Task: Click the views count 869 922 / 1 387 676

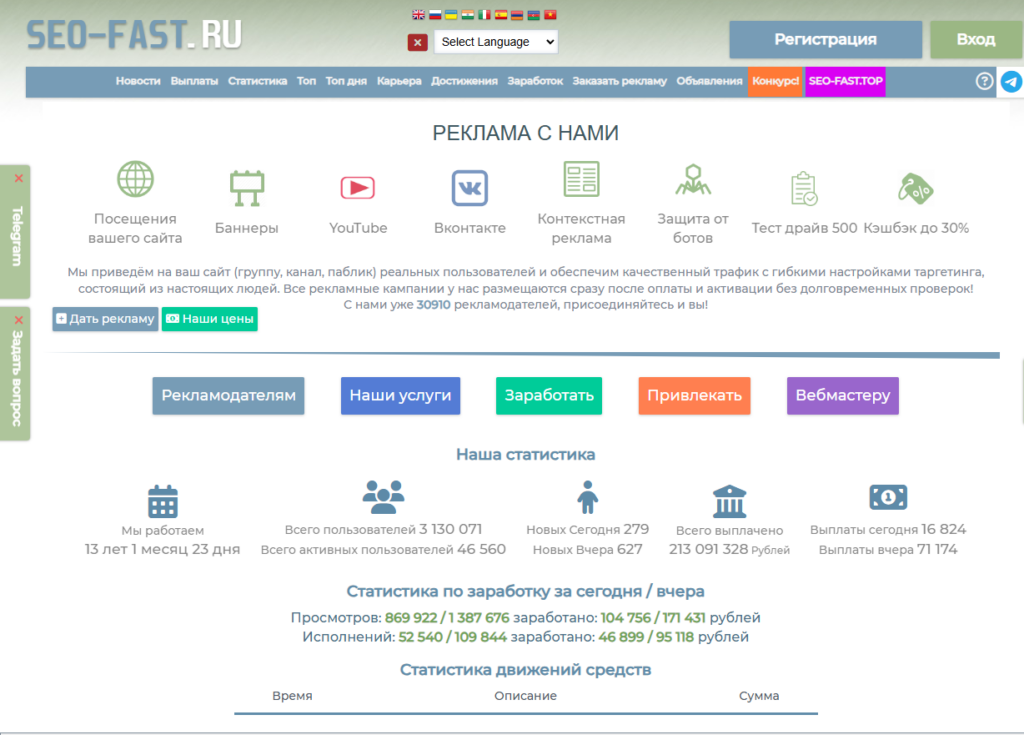Action: coord(447,618)
